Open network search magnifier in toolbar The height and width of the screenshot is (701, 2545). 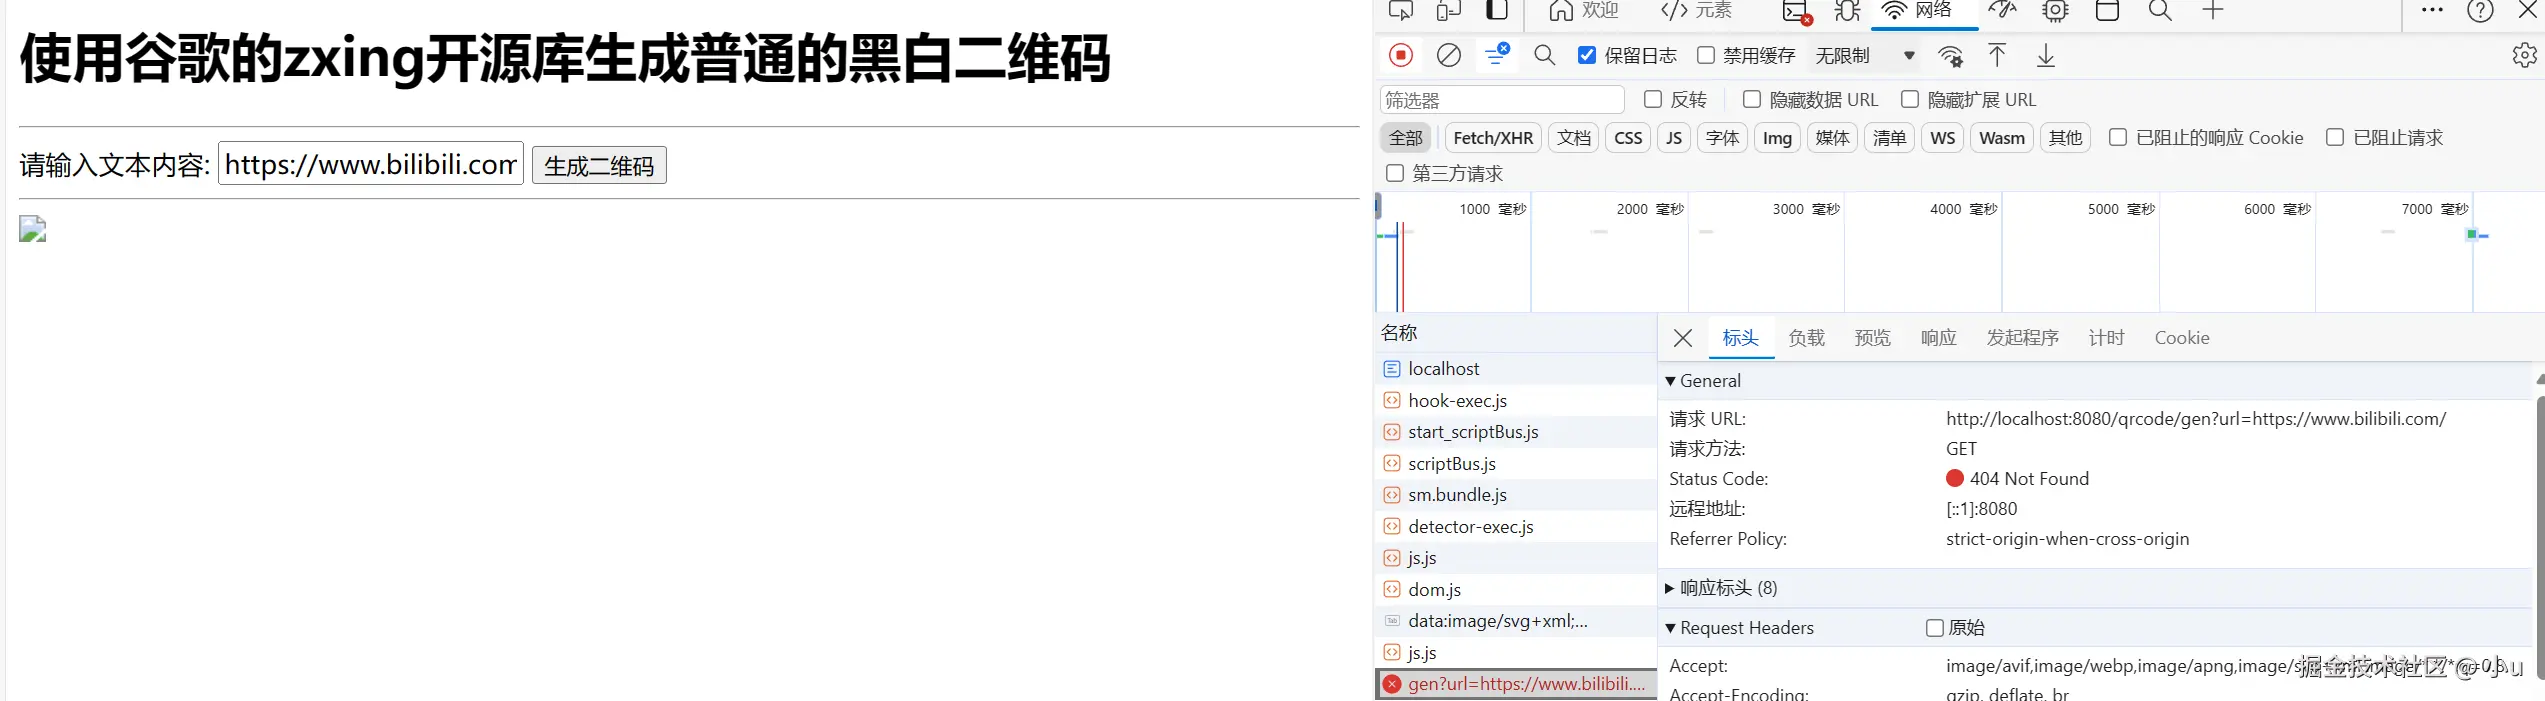[x=1545, y=55]
